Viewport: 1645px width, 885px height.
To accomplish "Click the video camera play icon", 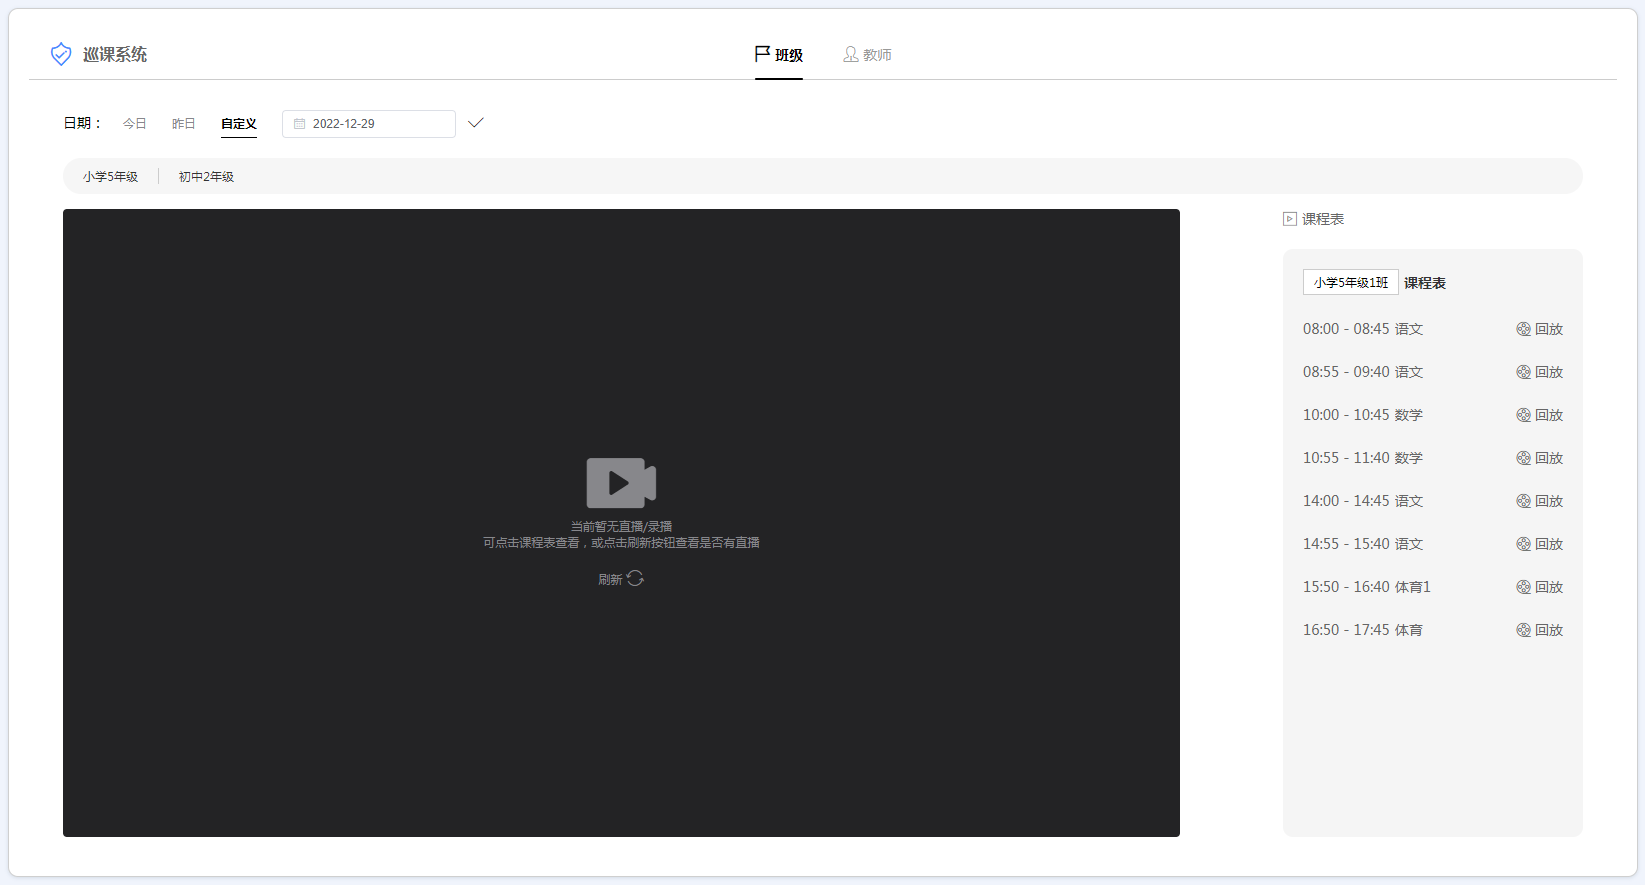I will pyautogui.click(x=620, y=483).
